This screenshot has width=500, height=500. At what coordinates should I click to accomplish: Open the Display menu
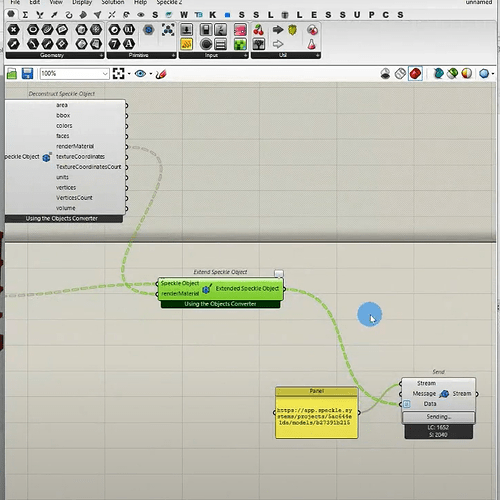coord(82,2)
